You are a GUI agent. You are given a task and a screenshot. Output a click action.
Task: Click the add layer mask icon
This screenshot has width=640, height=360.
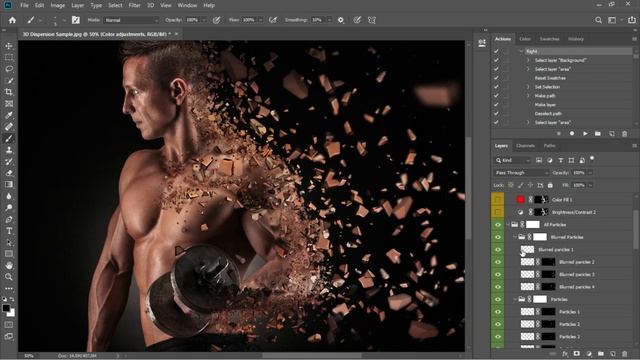[577, 353]
